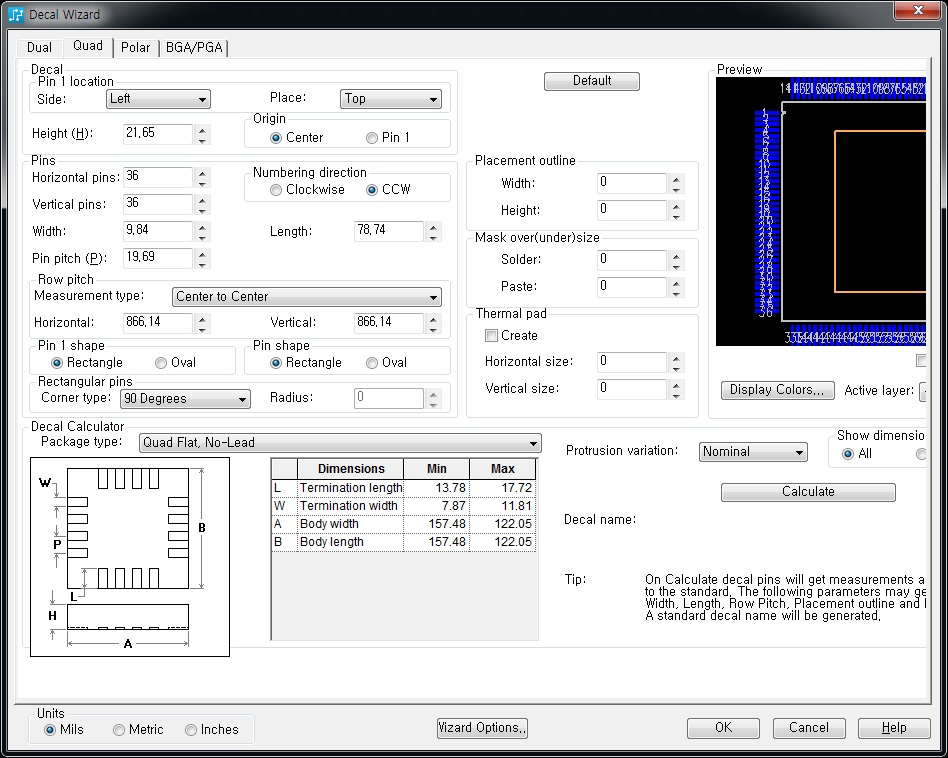Increase Horizontal pins count spinner up

click(203, 172)
